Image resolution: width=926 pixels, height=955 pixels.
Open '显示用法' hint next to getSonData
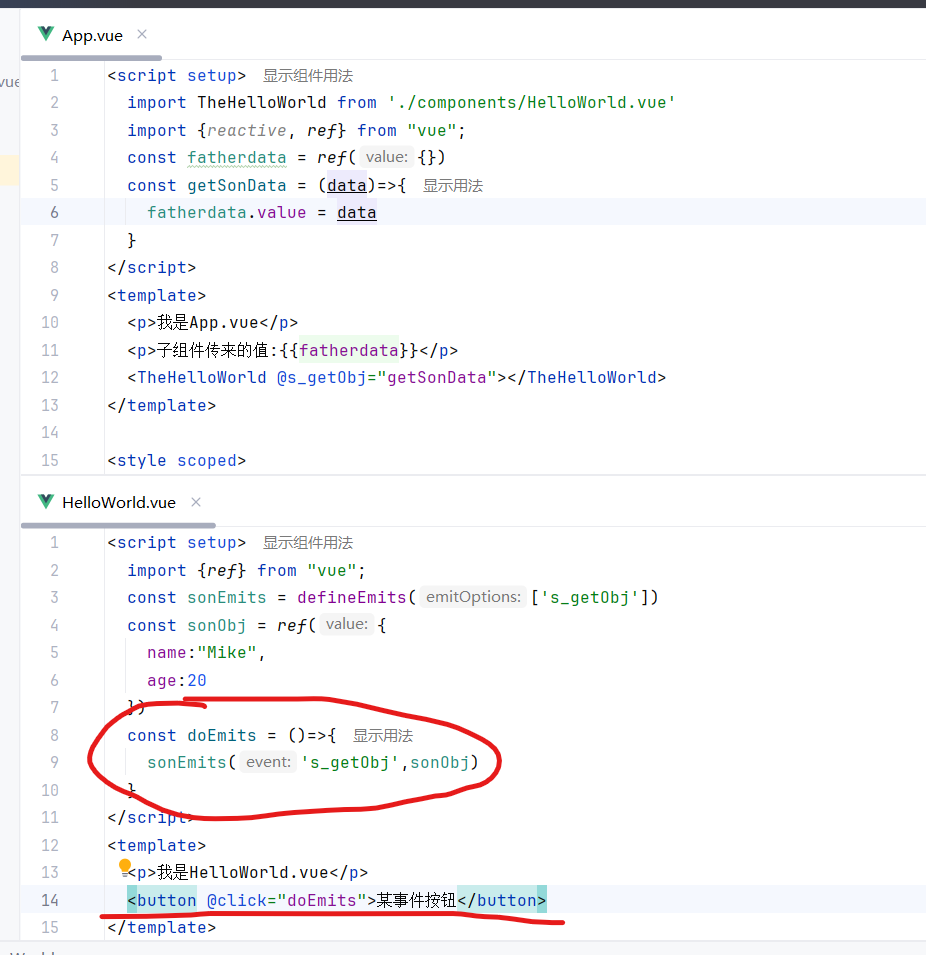453,186
